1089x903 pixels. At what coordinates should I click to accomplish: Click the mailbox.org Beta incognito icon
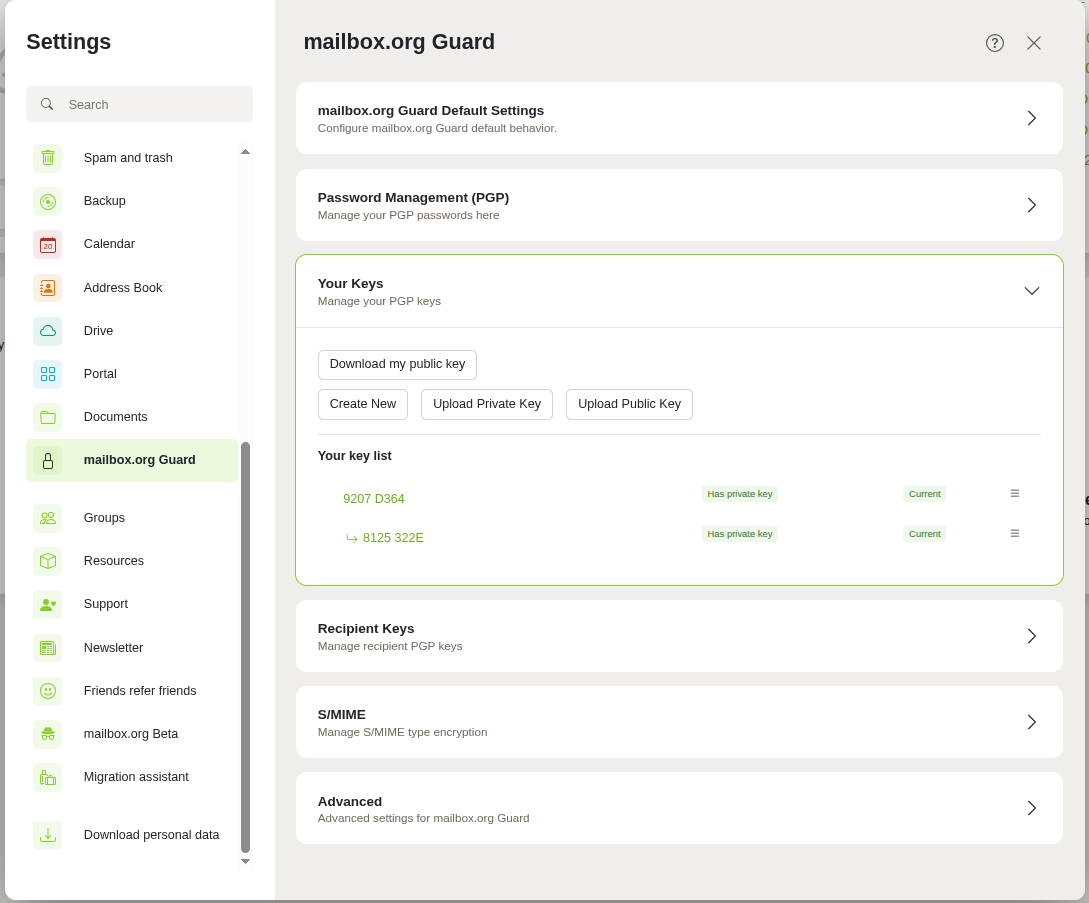(x=48, y=734)
